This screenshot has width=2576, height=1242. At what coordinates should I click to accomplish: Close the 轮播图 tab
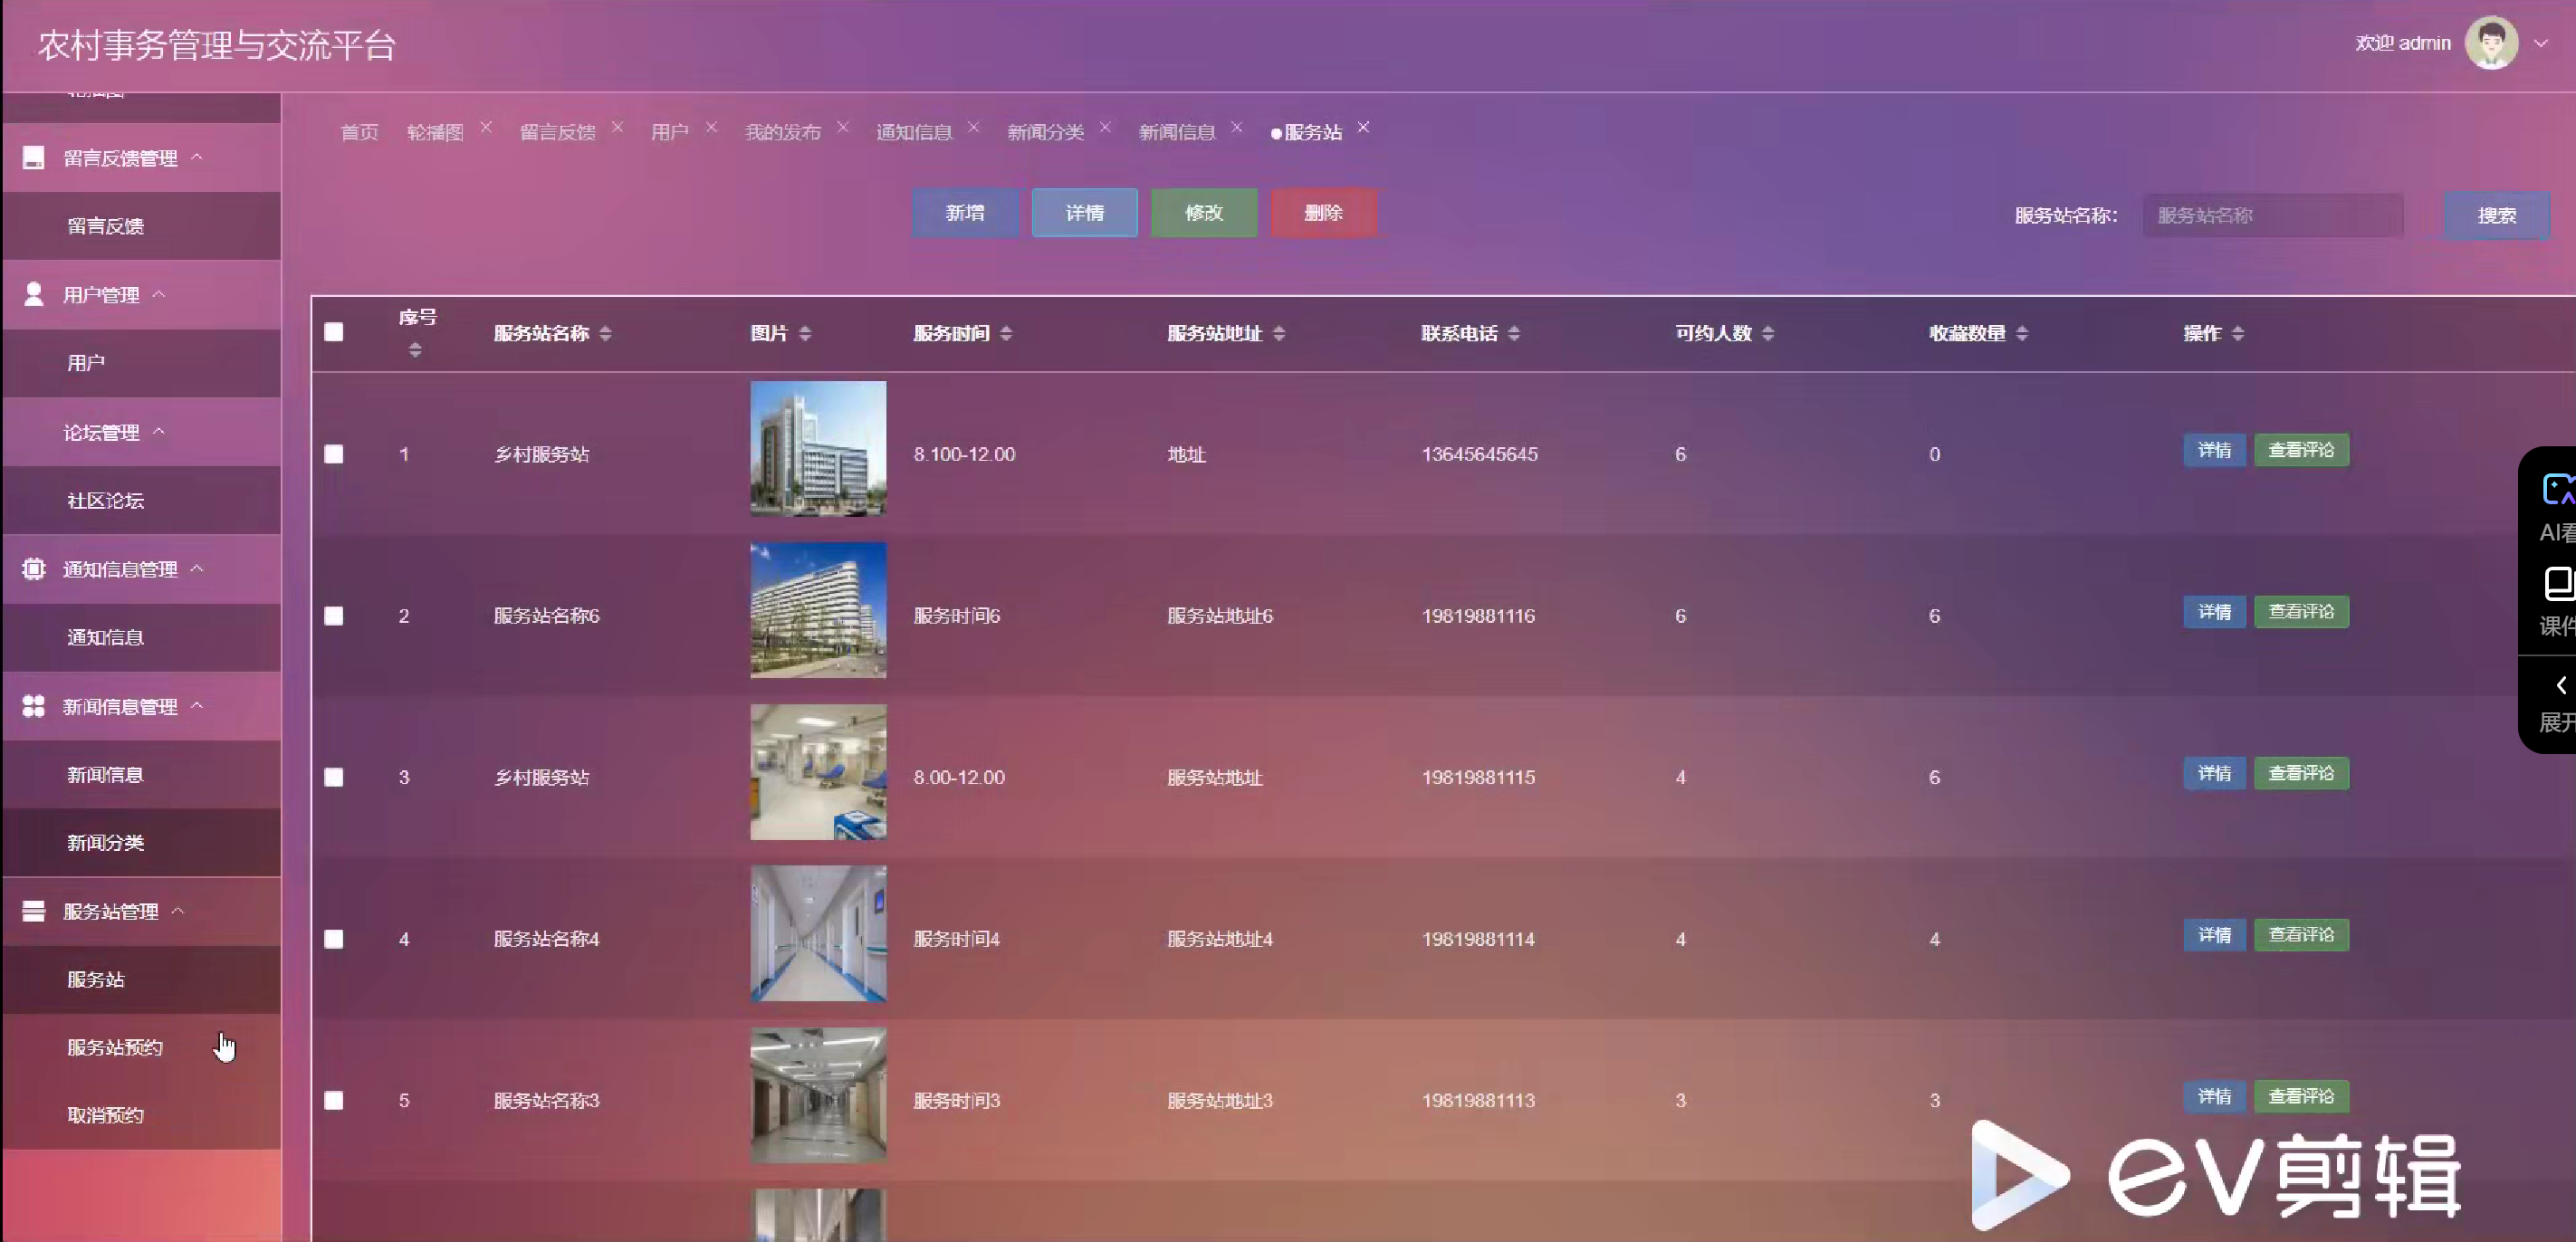486,127
